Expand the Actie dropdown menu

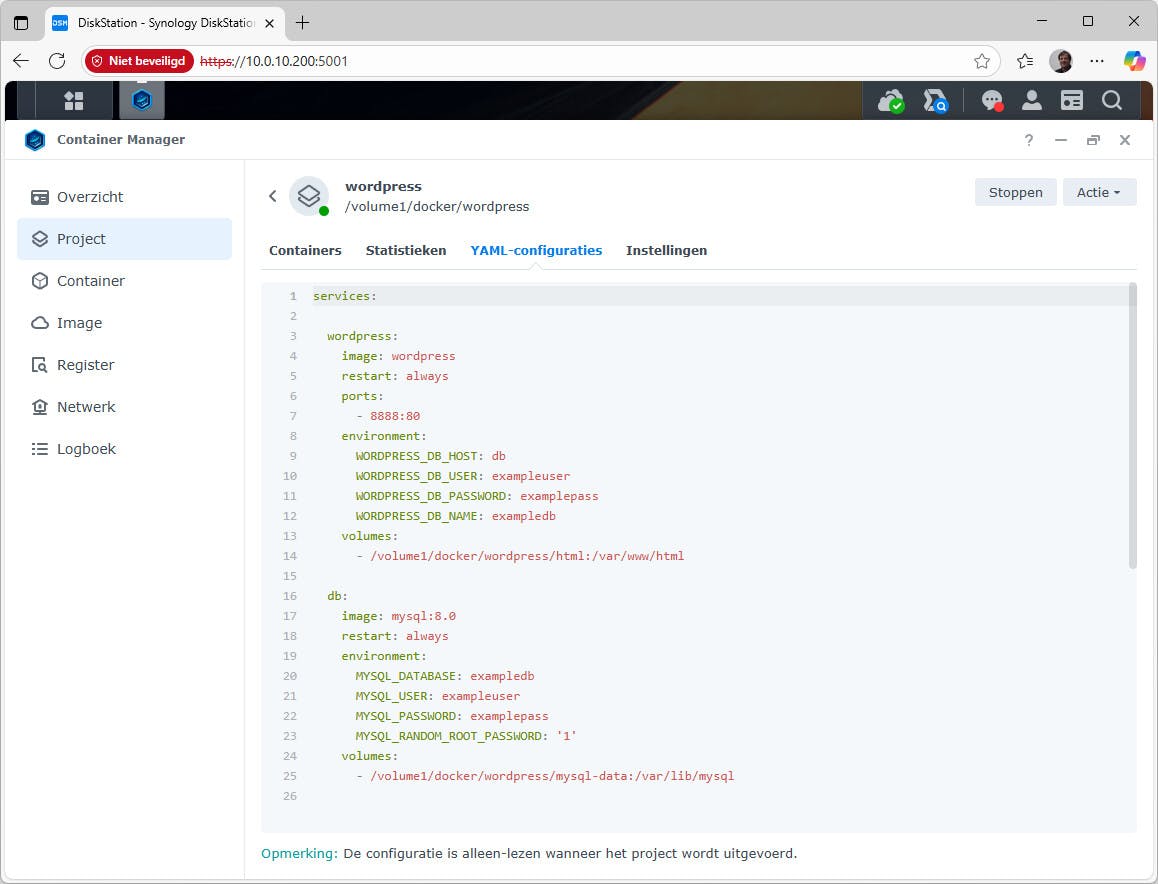click(x=1099, y=192)
